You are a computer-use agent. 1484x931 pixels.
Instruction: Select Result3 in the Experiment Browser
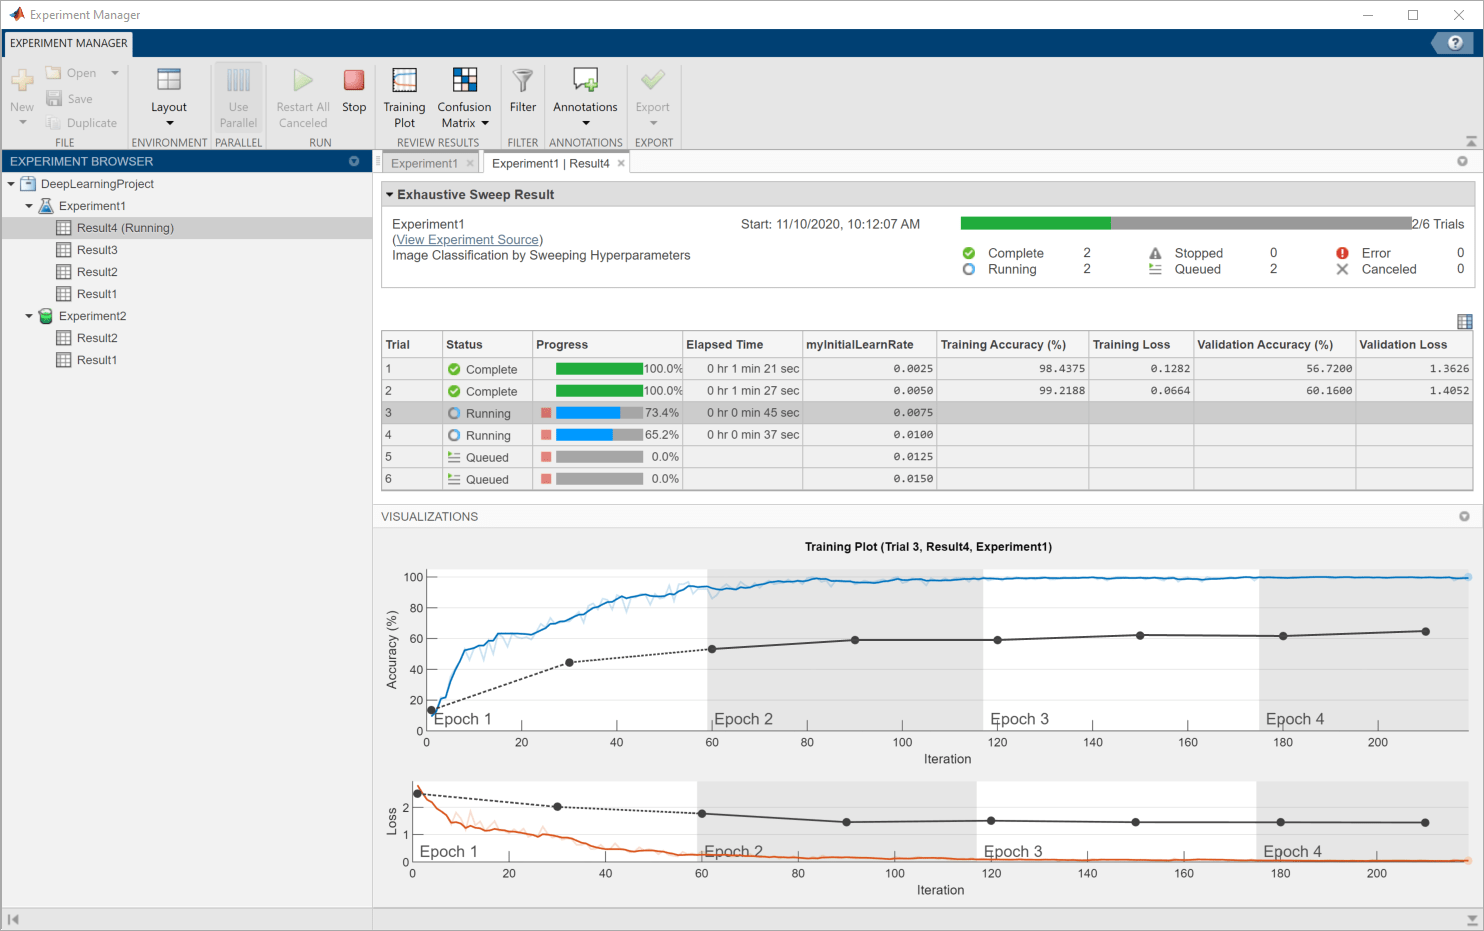point(97,250)
